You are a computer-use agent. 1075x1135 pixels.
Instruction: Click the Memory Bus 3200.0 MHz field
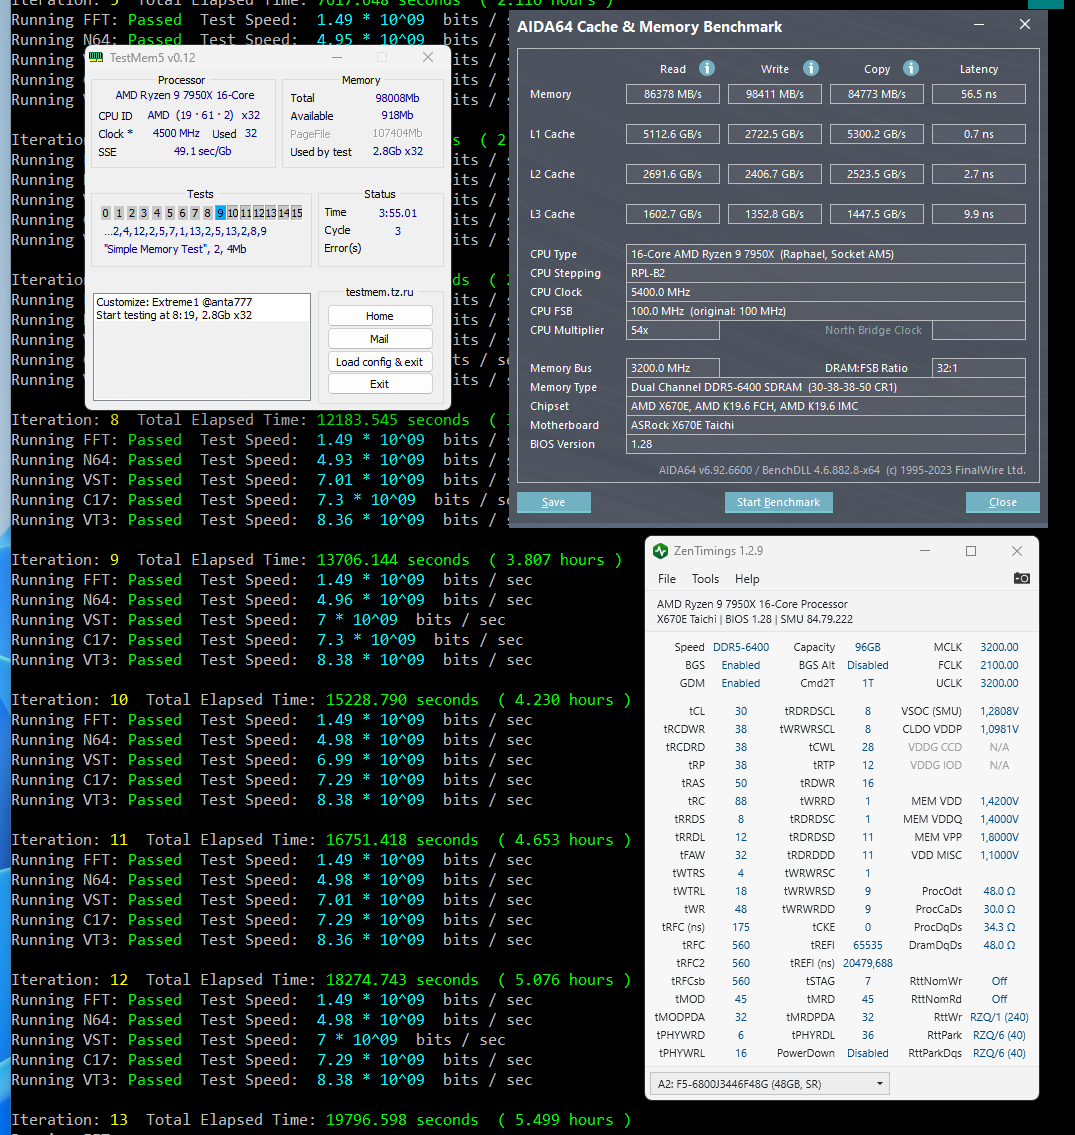pos(673,368)
